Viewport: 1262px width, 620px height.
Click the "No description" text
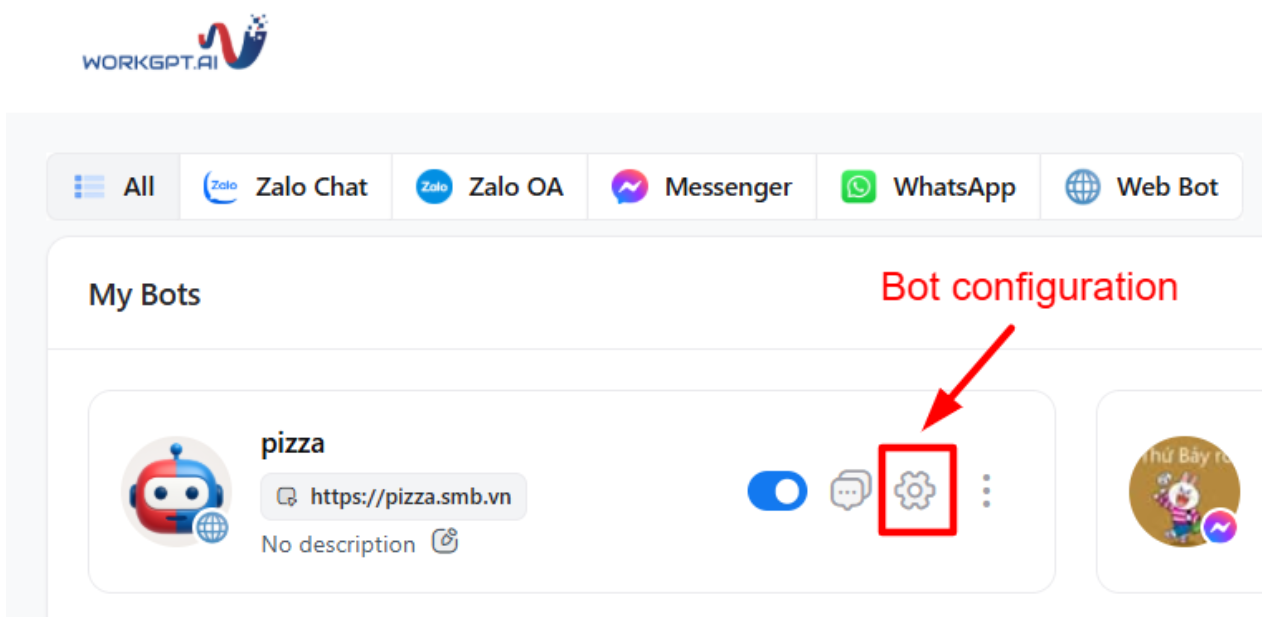[338, 544]
